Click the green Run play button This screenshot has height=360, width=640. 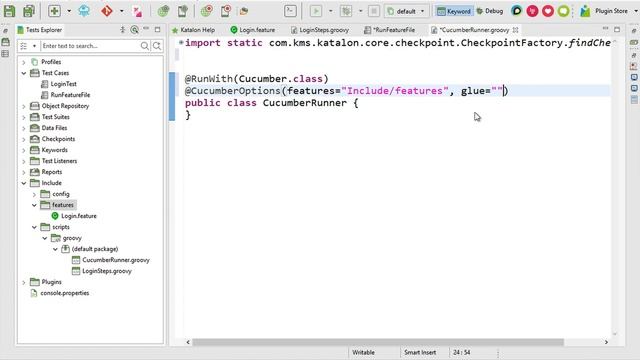tap(316, 11)
